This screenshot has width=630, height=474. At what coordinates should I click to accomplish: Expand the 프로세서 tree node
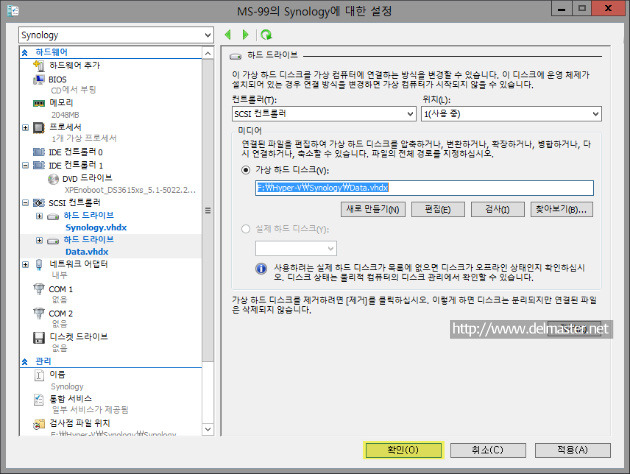tap(25, 128)
